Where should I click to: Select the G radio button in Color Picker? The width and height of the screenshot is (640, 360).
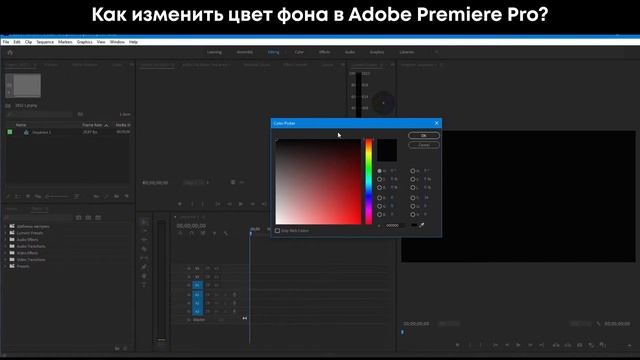380,206
